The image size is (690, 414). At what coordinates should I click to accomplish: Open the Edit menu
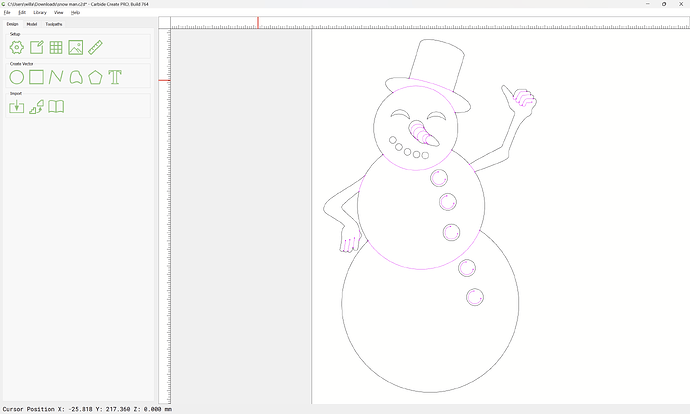click(22, 12)
